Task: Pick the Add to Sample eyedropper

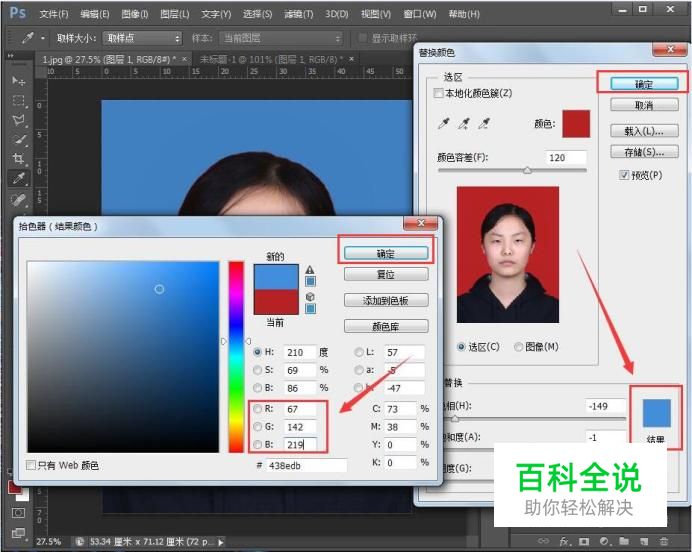Action: coord(463,124)
